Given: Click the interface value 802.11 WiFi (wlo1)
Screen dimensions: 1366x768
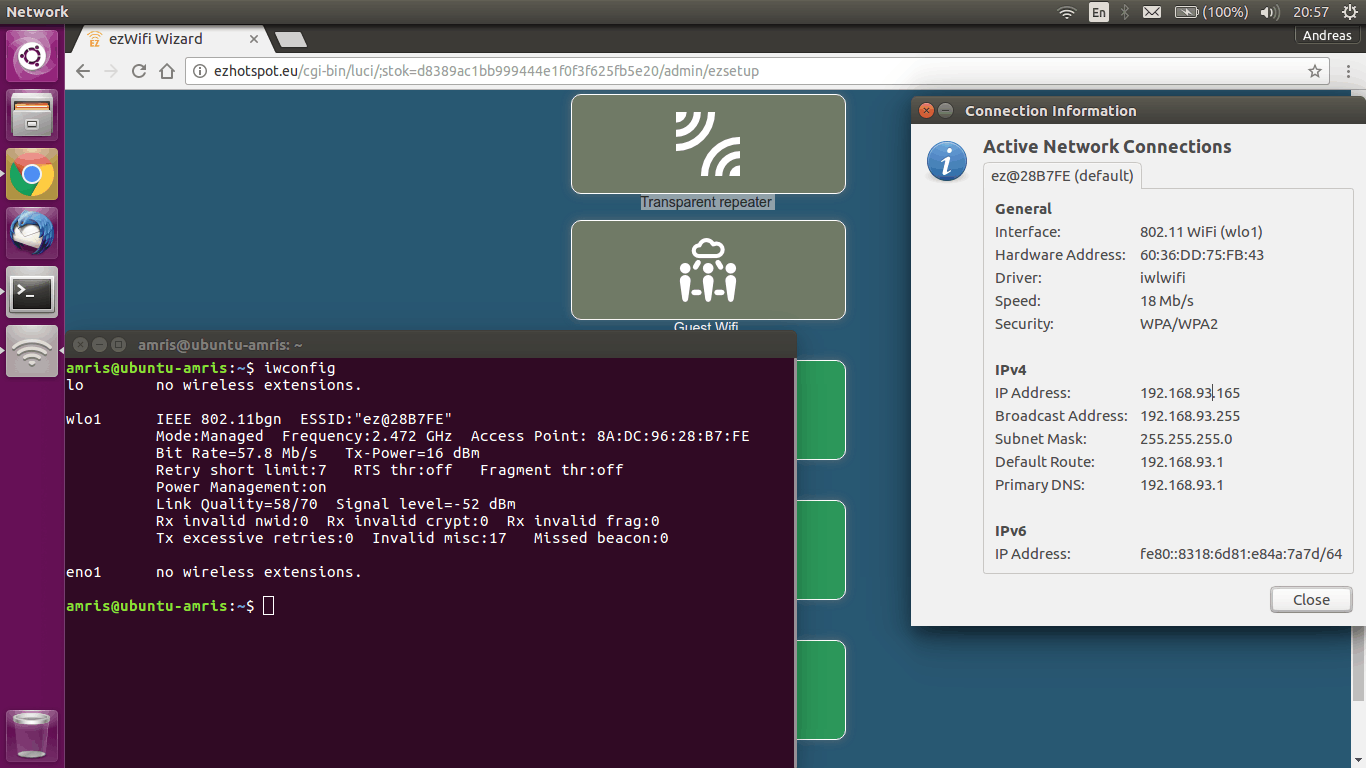Looking at the screenshot, I should point(1201,232).
